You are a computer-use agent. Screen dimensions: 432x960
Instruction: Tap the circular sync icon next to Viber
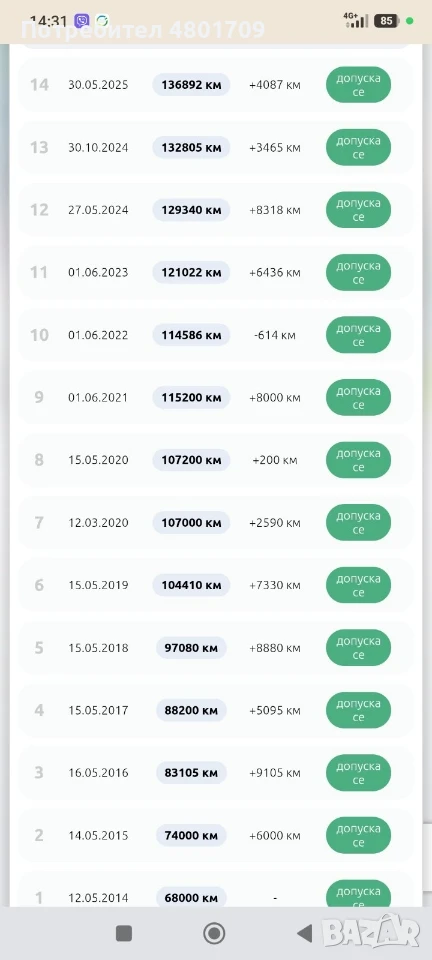click(102, 21)
